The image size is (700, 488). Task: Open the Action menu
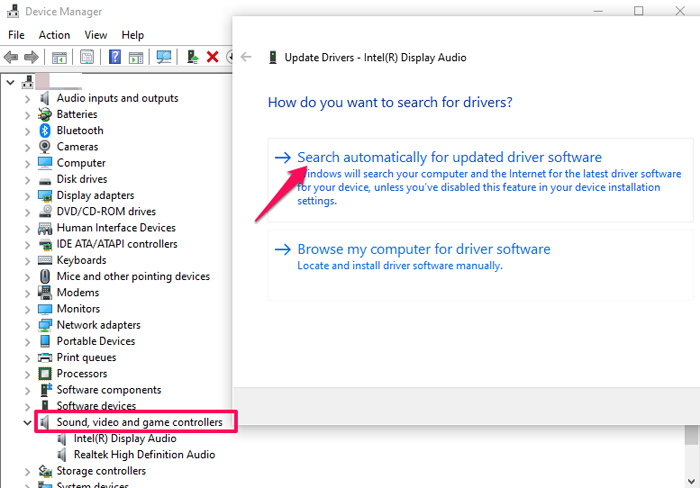[x=54, y=35]
